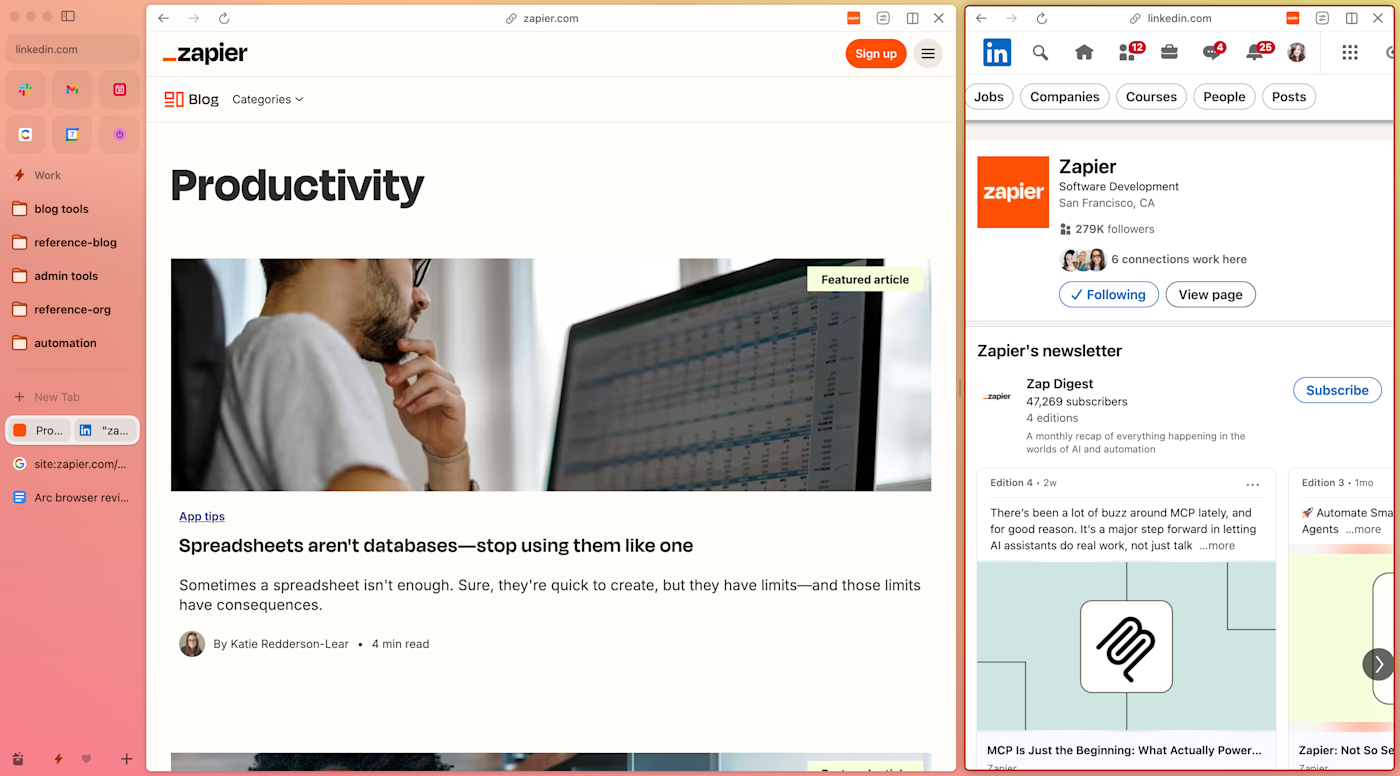Screen dimensions: 1400x776
Task: Filter LinkedIn results by Courses
Action: [x=1151, y=97]
